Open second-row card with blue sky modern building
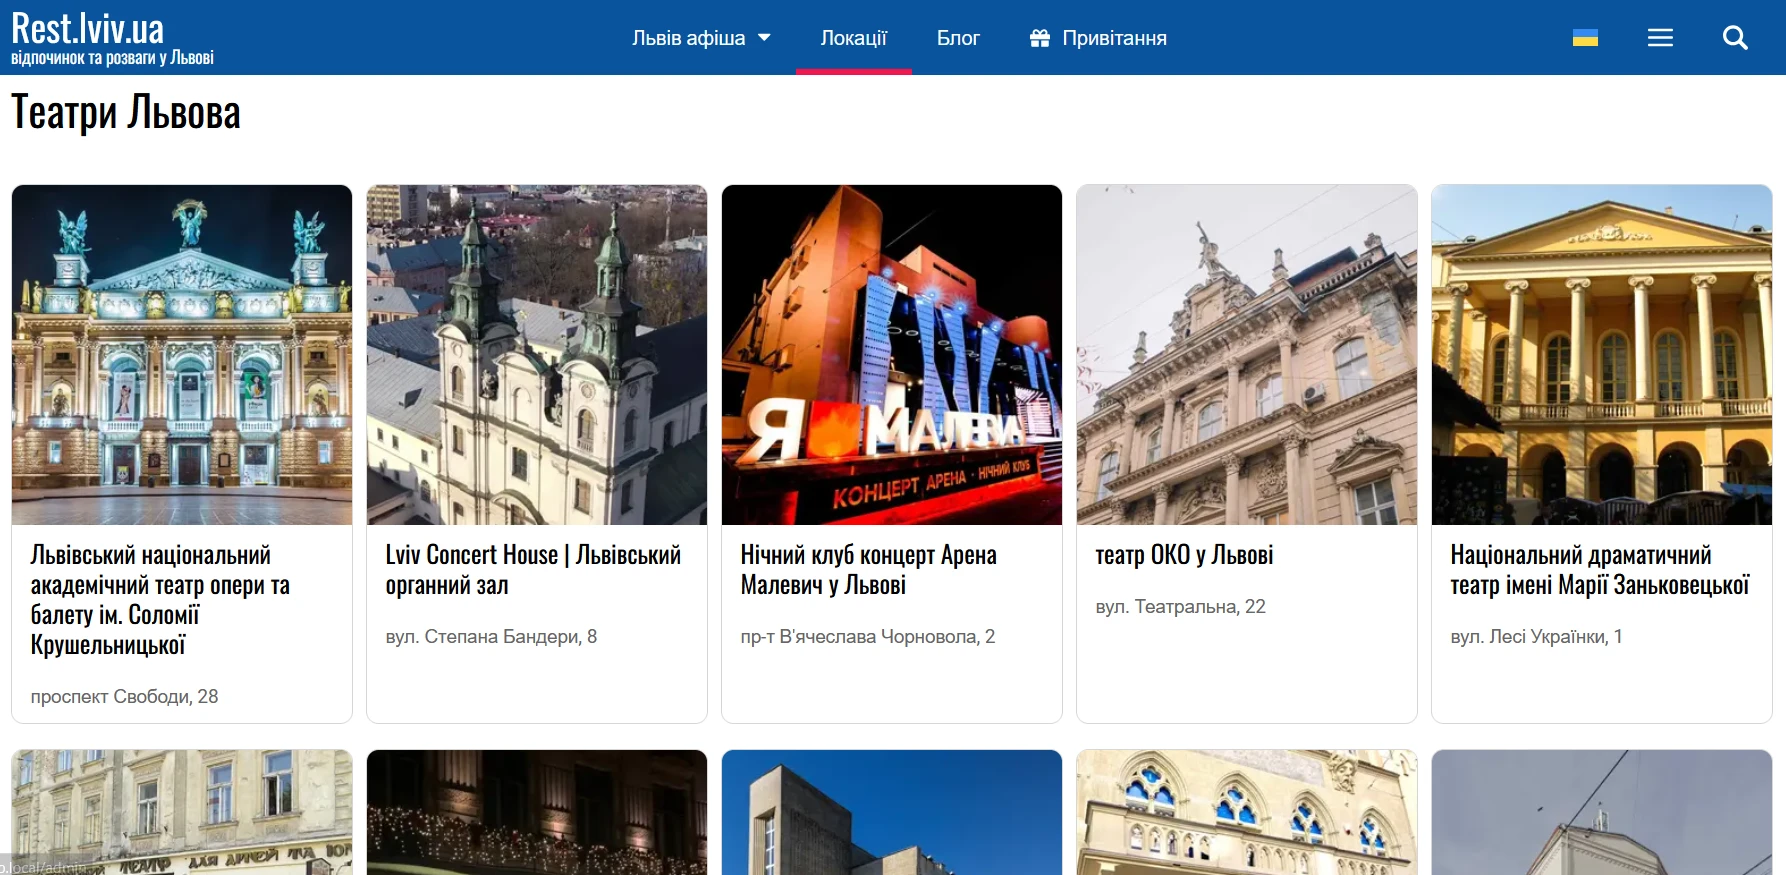Image resolution: width=1786 pixels, height=875 pixels. coord(892,812)
